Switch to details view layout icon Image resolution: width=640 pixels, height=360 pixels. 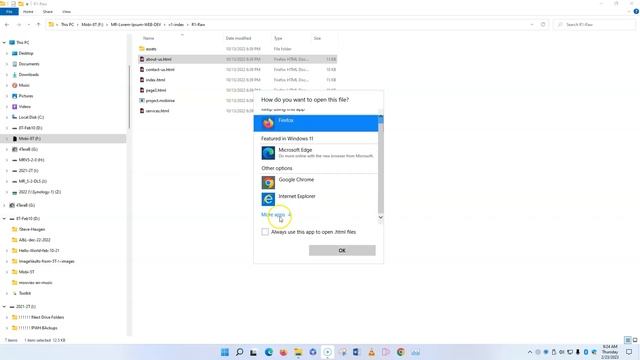coord(628,340)
